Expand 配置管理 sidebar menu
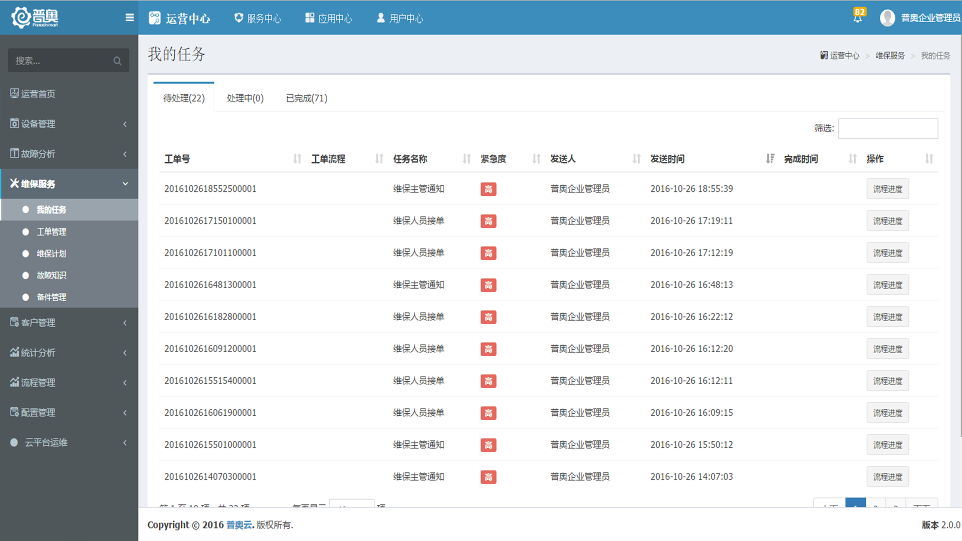 pyautogui.click(x=69, y=413)
